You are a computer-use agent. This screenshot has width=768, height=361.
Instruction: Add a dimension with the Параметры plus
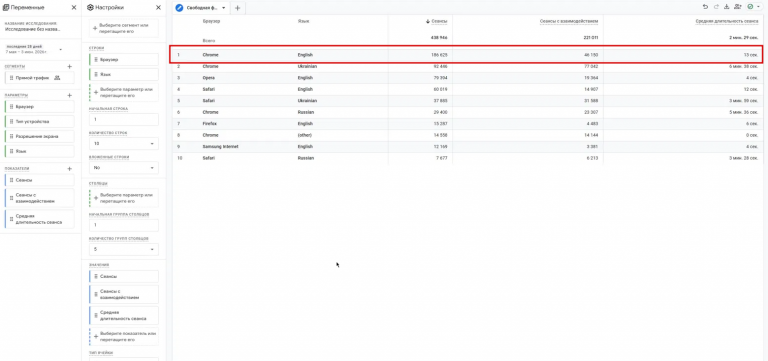(70, 96)
